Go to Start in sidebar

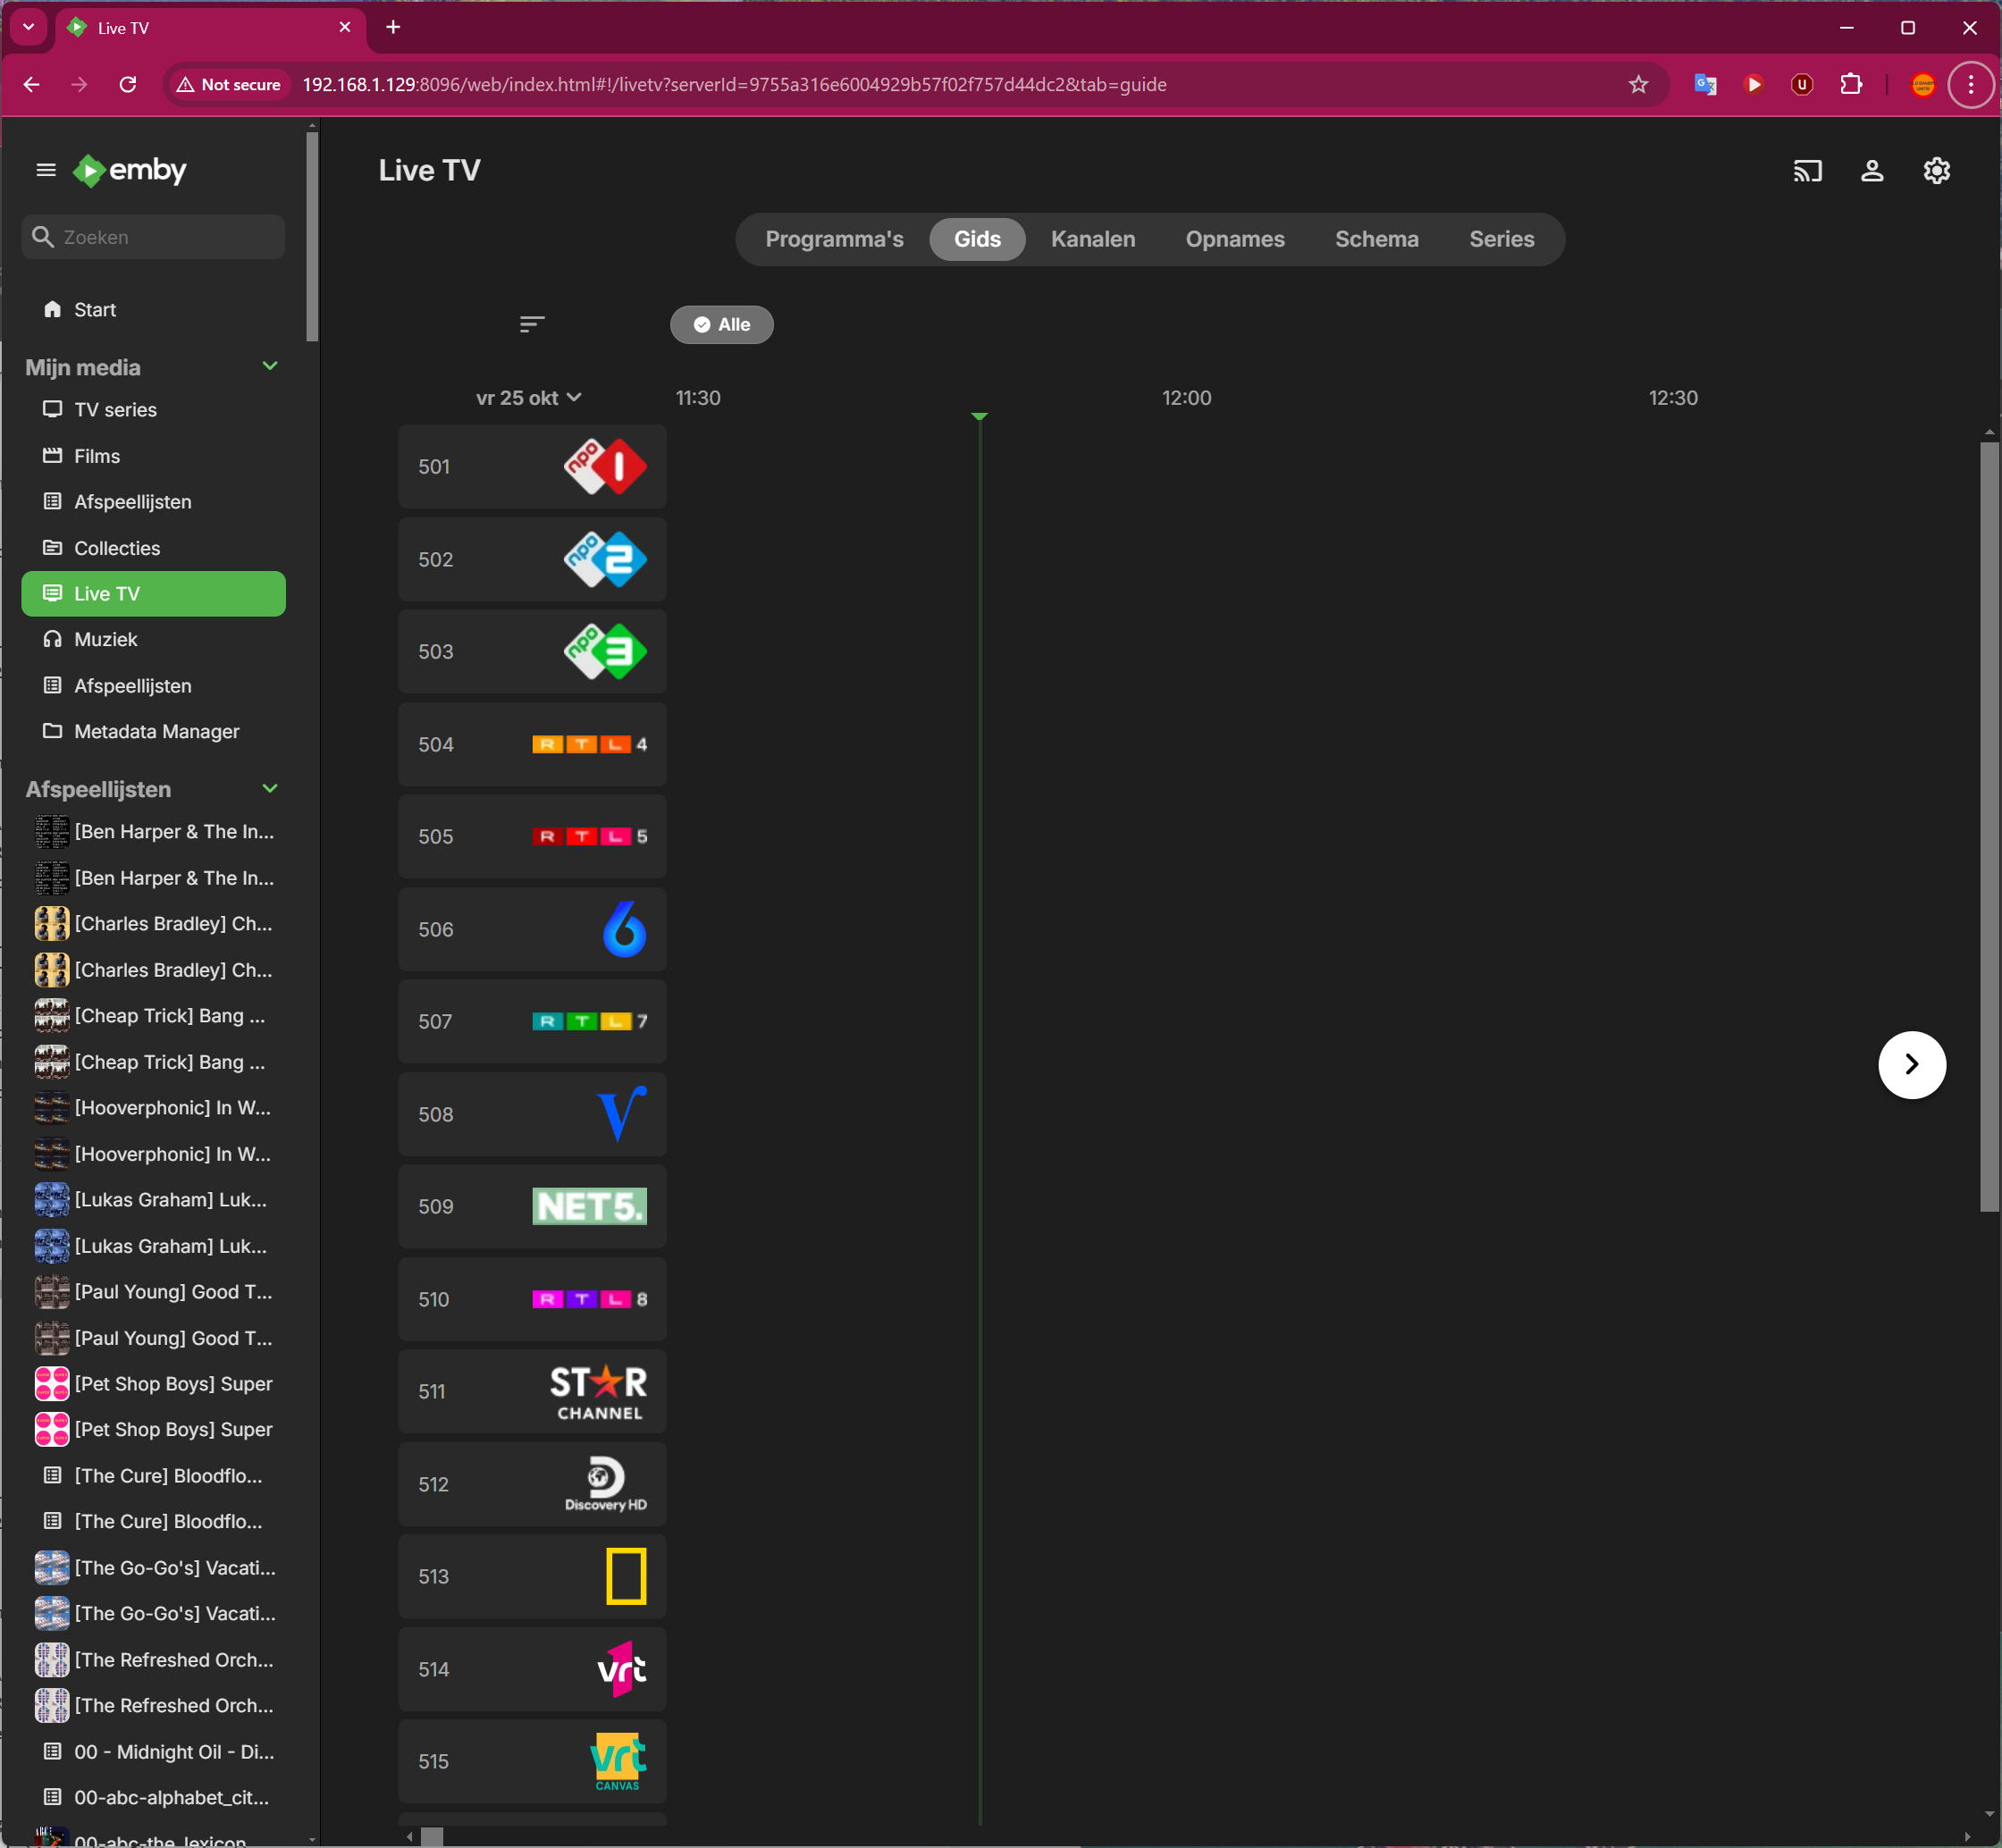95,310
